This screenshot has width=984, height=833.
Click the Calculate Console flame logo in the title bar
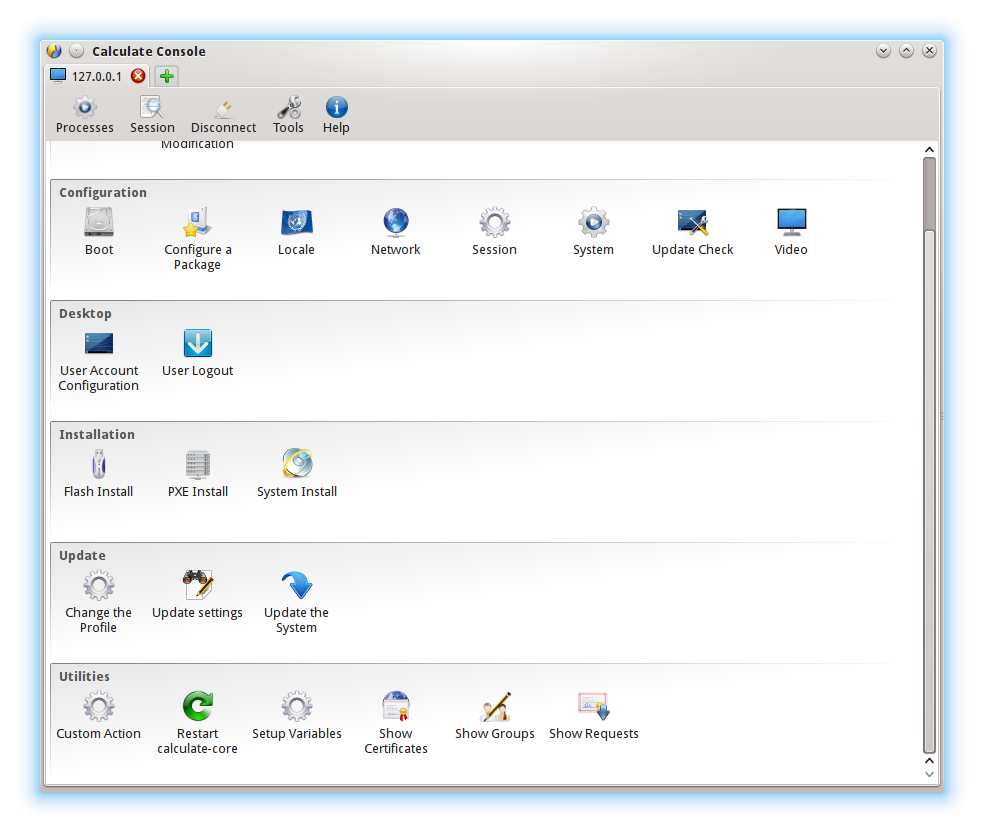[x=55, y=51]
